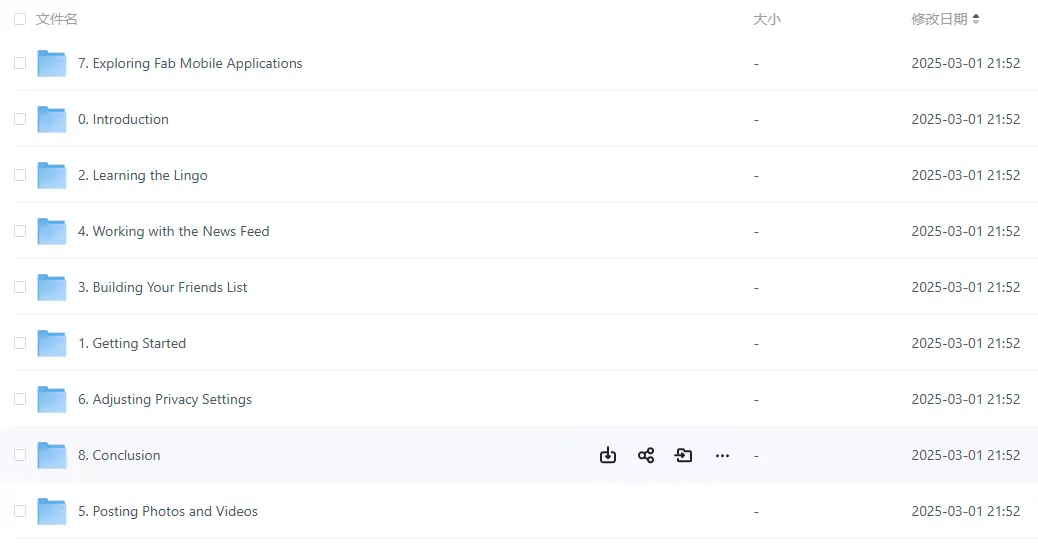This screenshot has height=559, width=1038.
Task: Open 6. Adjusting Privacy Settings folder name
Action: click(x=165, y=399)
